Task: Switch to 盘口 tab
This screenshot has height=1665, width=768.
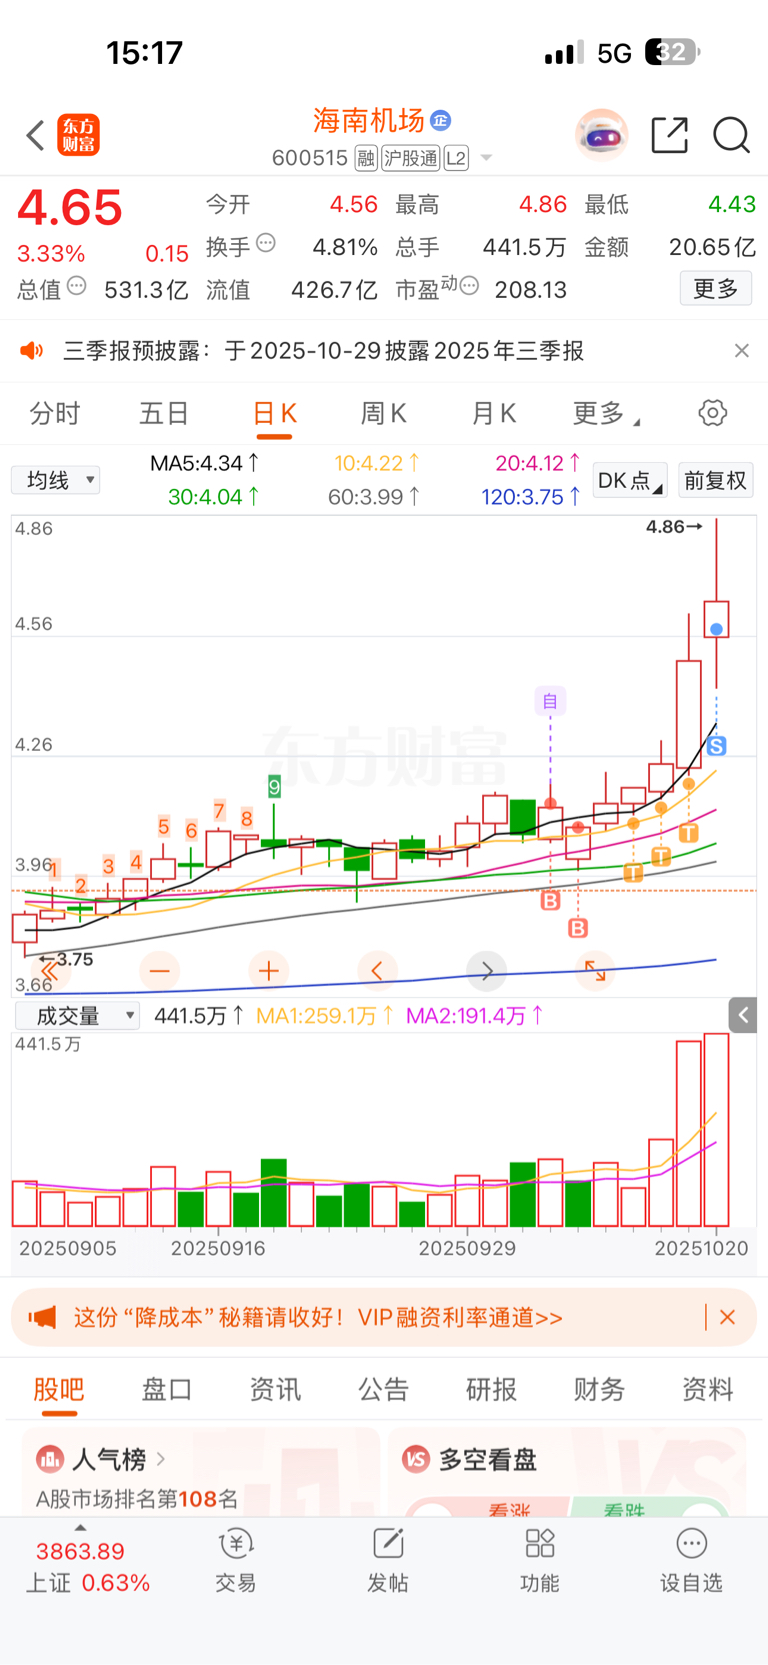Action: click(x=167, y=1389)
